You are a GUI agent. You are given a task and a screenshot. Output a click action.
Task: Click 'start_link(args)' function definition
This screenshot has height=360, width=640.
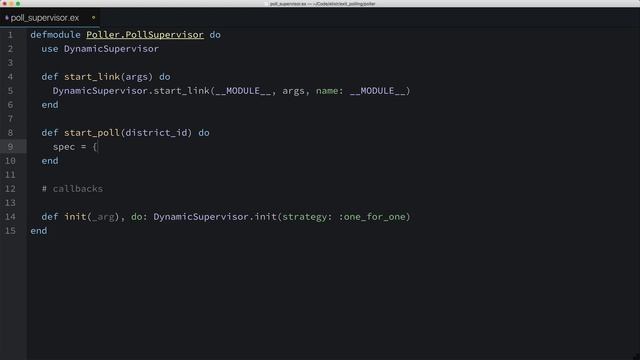pyautogui.click(x=108, y=77)
